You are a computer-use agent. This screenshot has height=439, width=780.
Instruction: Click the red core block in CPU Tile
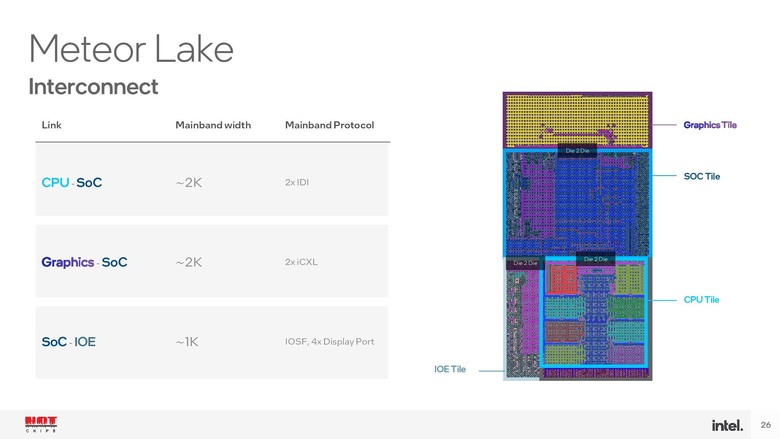point(562,278)
